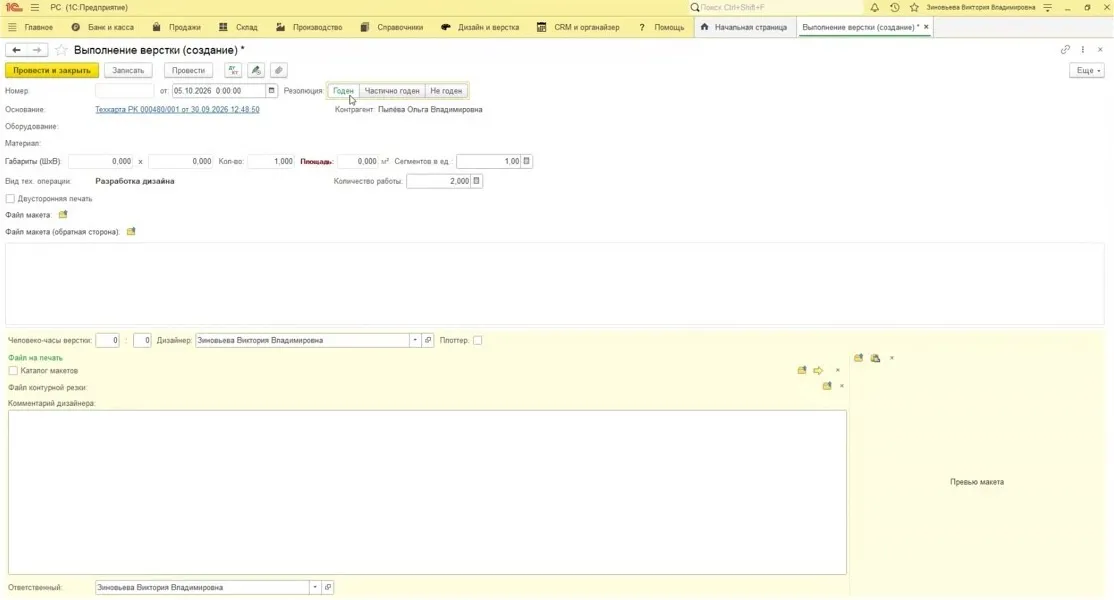Click the yellow arrow icon in Каталог макетов row
This screenshot has width=1114, height=600.
click(x=818, y=371)
